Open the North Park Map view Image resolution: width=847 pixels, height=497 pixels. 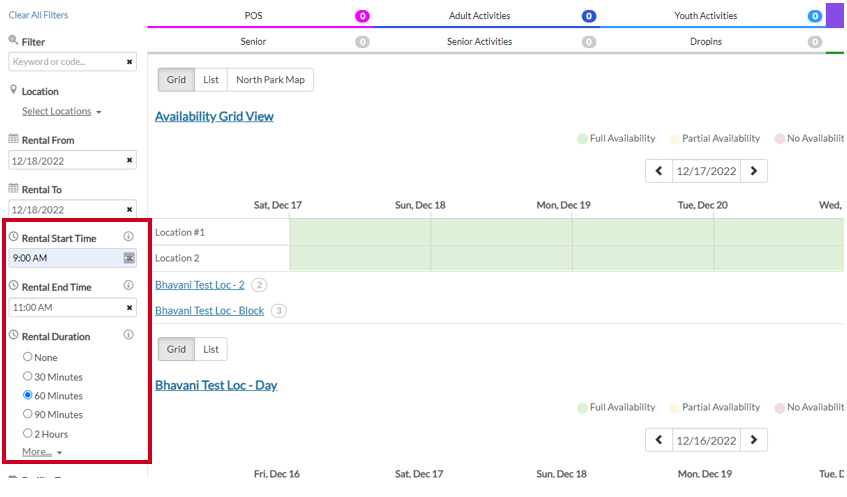[270, 80]
